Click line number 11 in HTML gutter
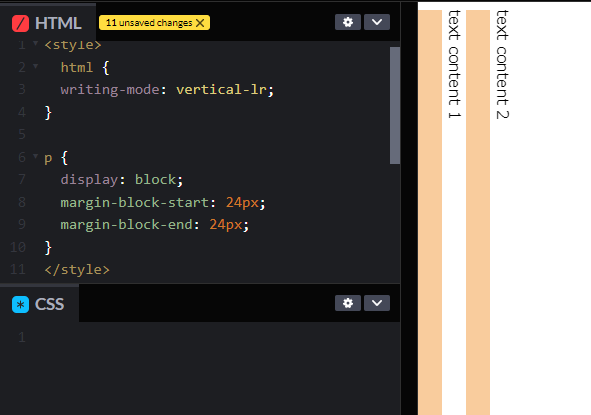Screen dimensions: 591x415 (18, 270)
